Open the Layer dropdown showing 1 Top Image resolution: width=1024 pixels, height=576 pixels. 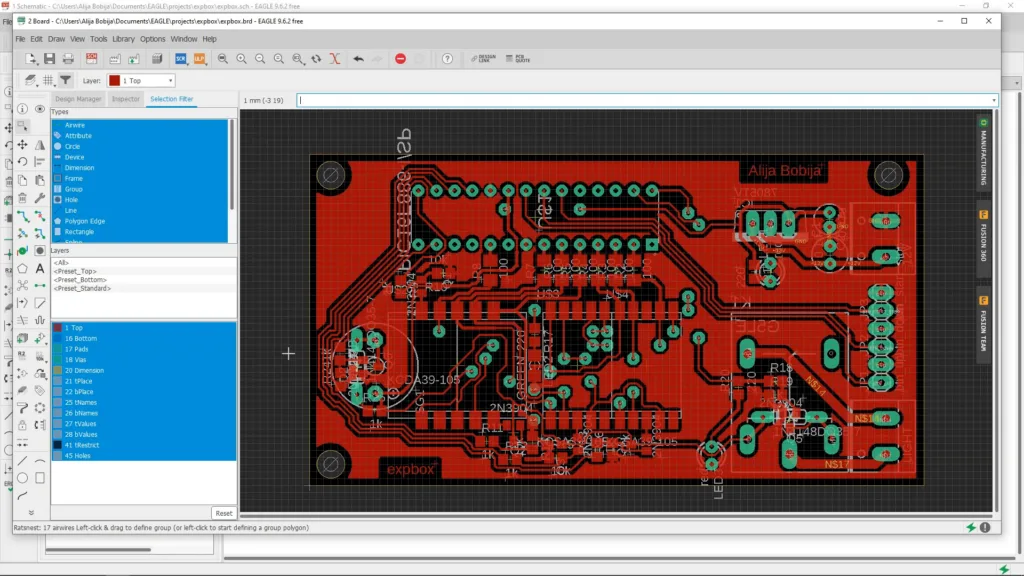(141, 80)
